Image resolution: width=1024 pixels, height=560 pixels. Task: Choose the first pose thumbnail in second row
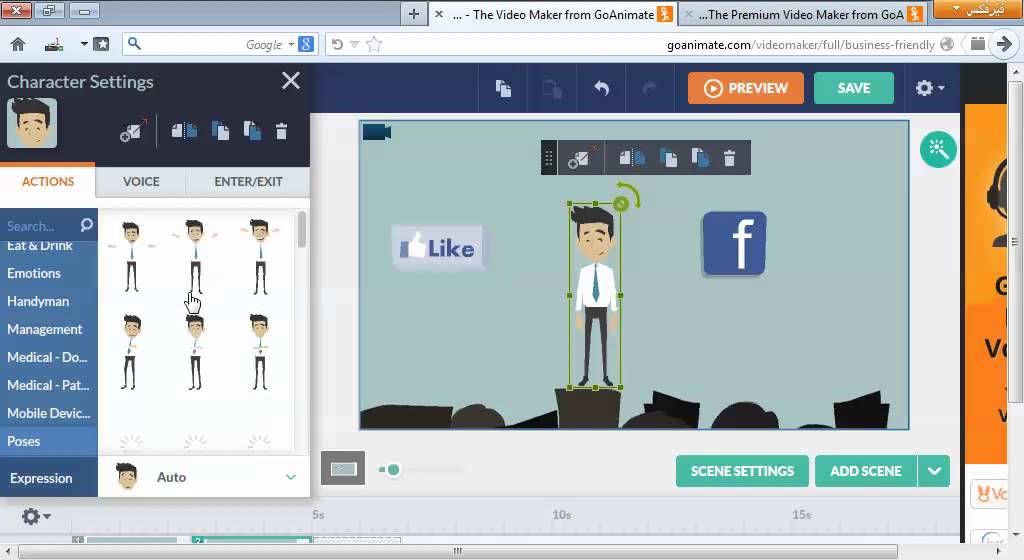pos(131,352)
